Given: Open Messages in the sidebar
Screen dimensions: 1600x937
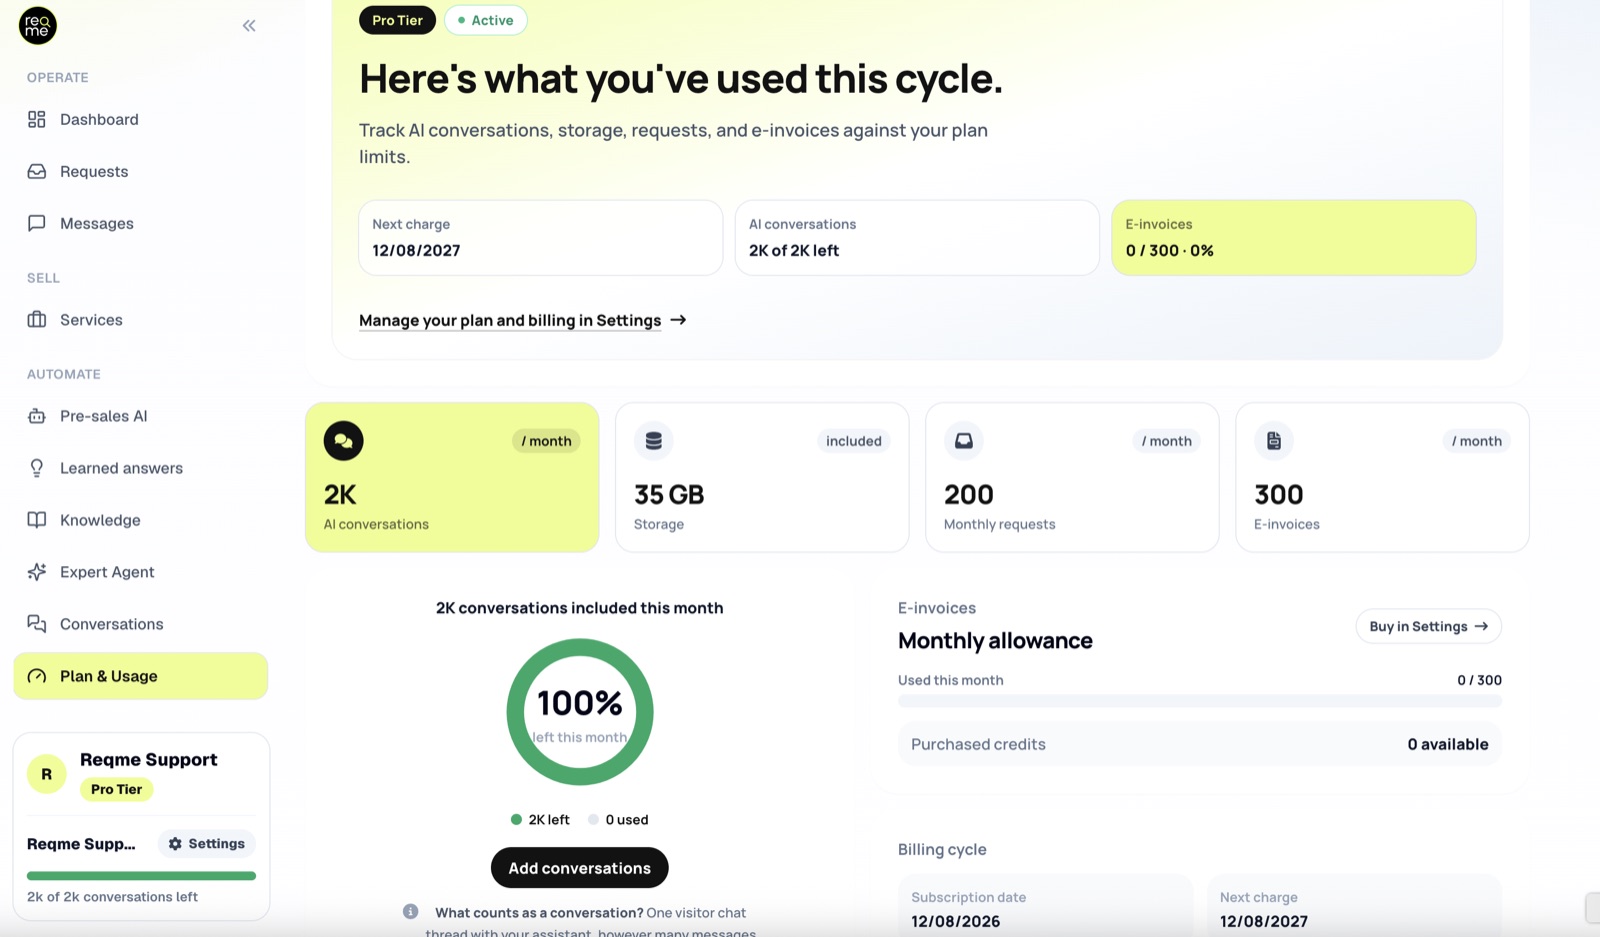Looking at the screenshot, I should 140,223.
